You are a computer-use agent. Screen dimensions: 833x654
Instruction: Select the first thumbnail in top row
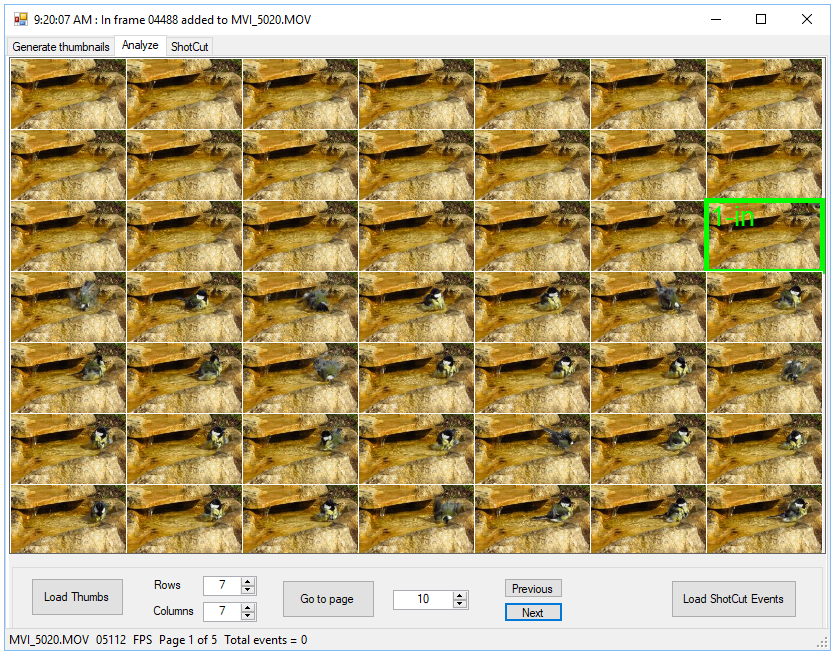68,93
